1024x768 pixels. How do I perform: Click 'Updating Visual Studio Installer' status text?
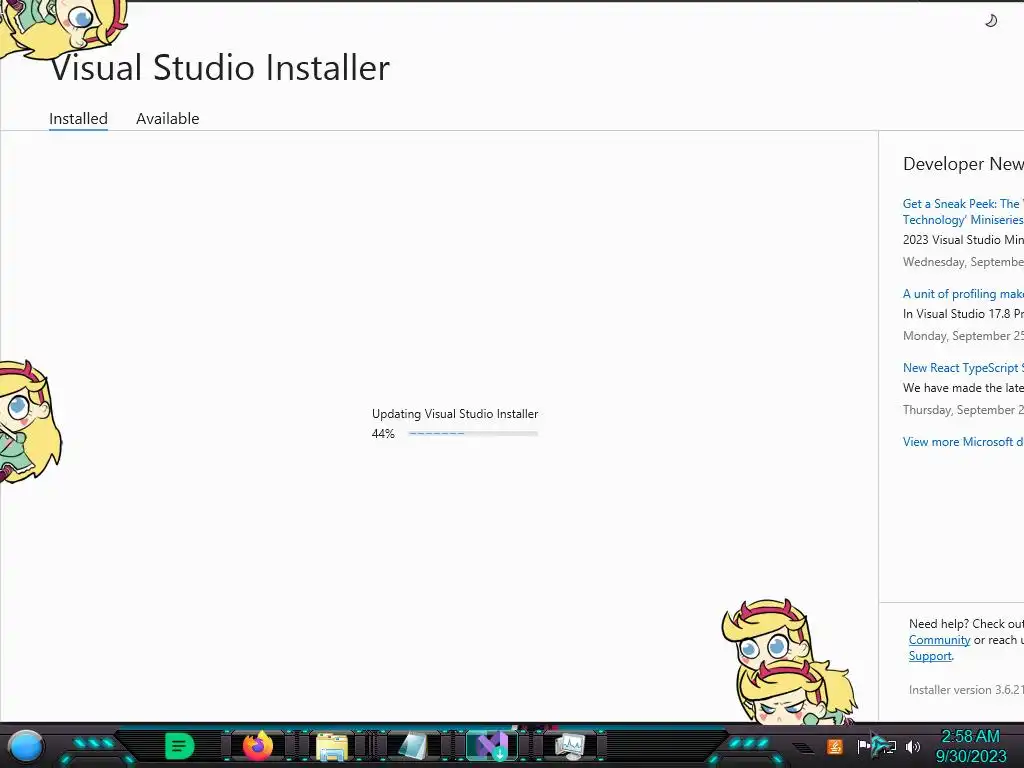pos(455,414)
